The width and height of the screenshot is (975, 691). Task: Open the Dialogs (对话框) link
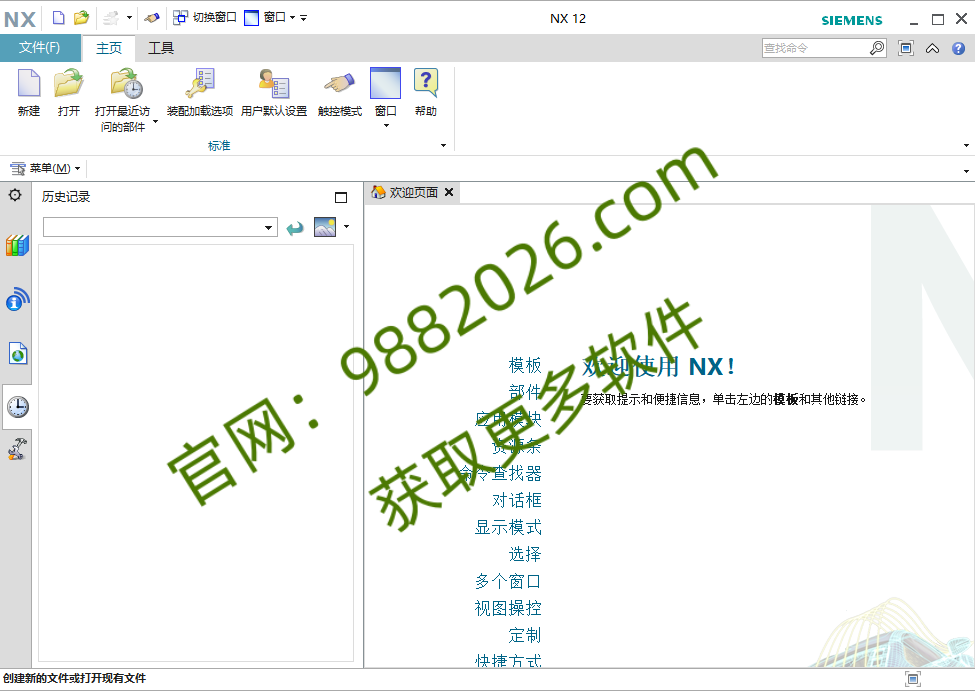(x=517, y=500)
